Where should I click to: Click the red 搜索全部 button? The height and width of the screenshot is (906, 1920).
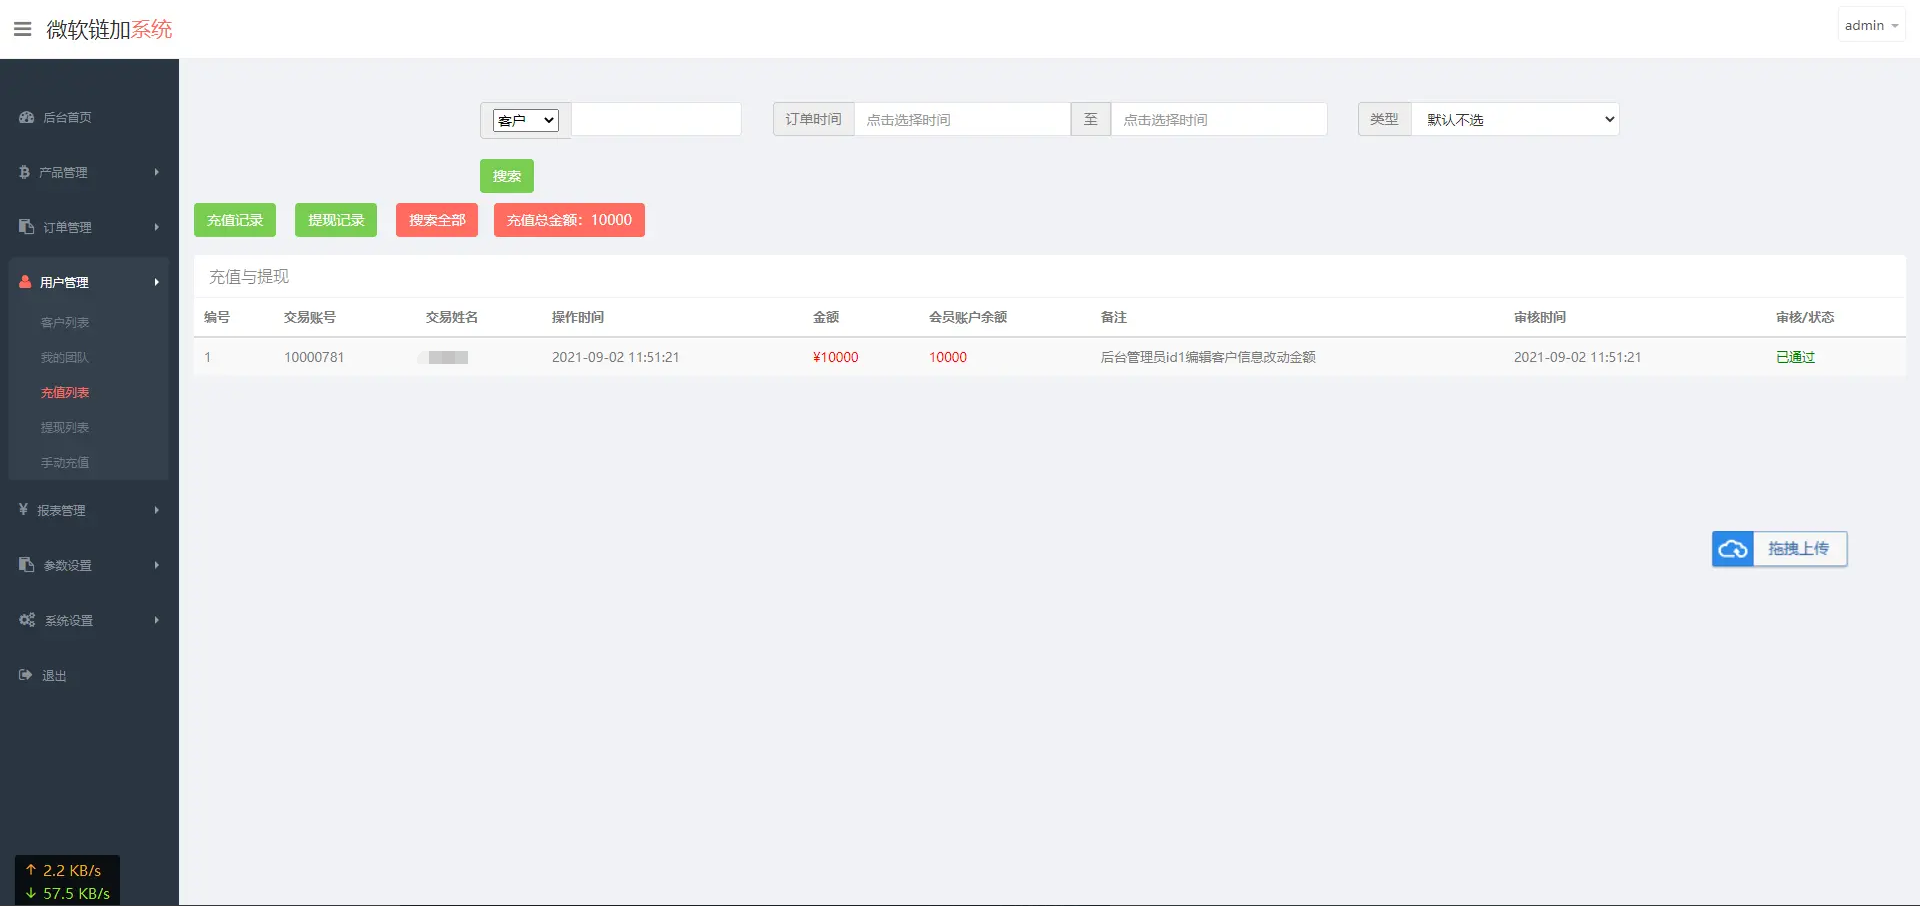point(436,220)
